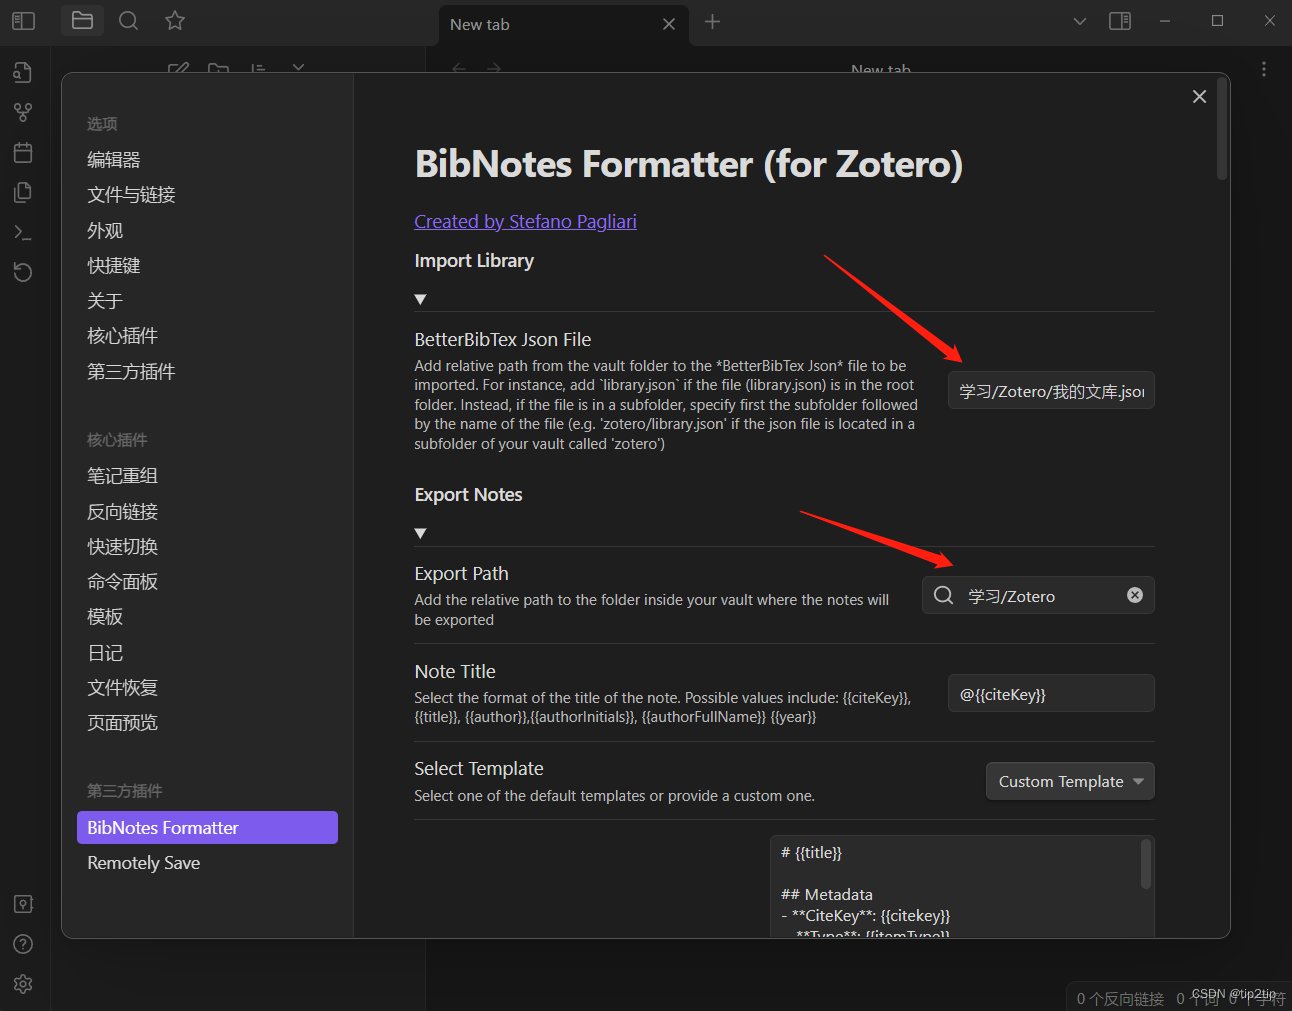Open 文件恢复 plugin settings

tap(122, 687)
